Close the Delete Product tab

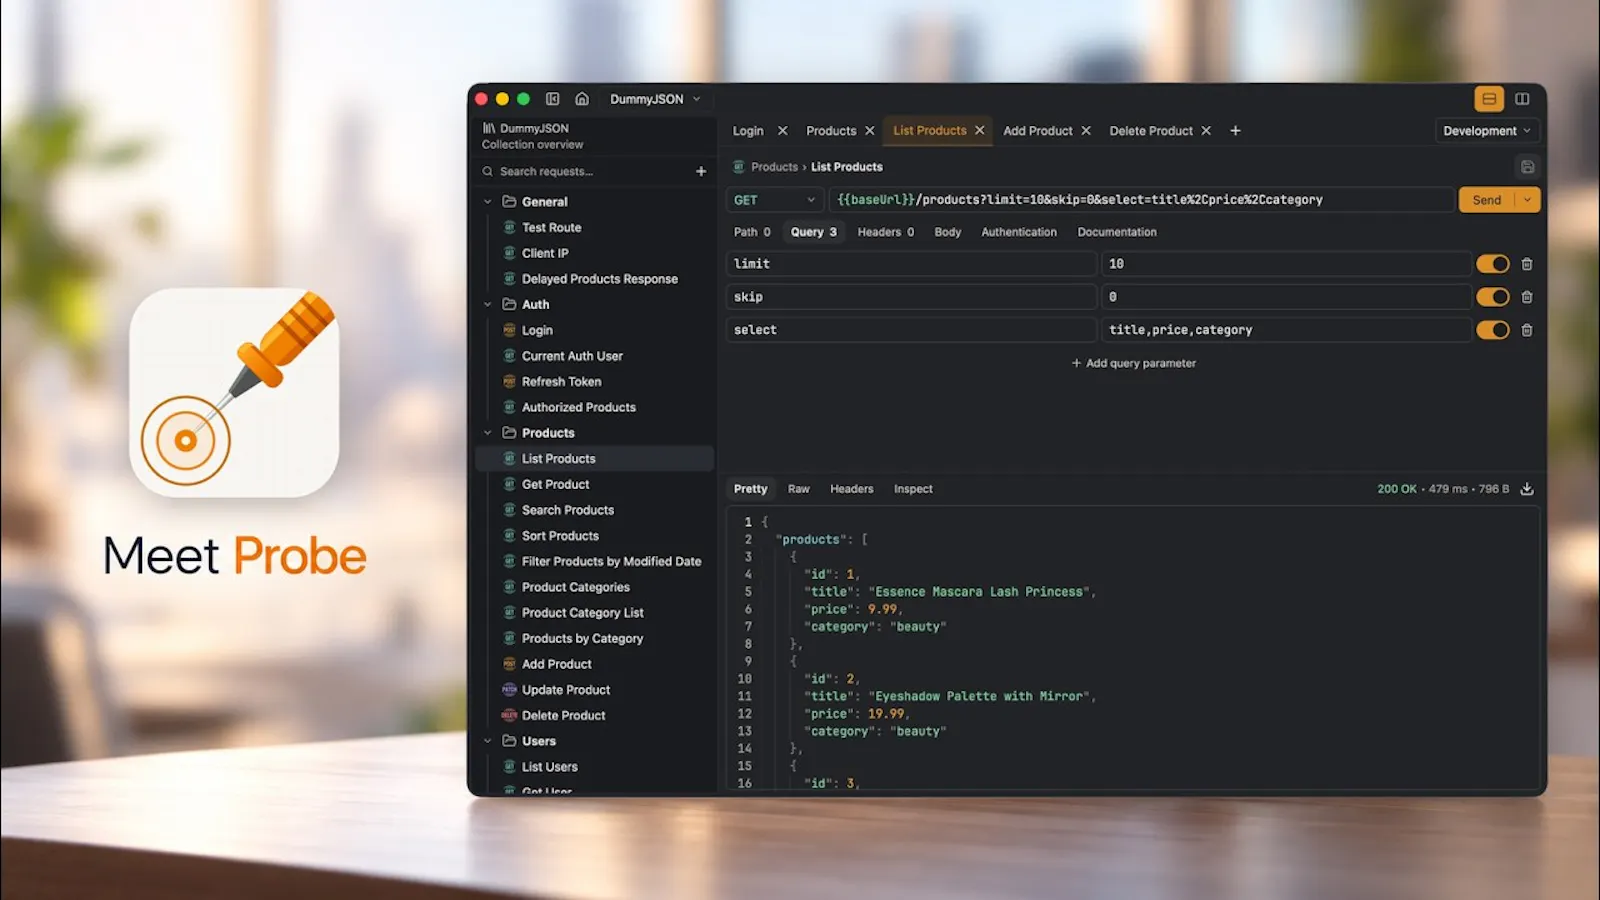click(x=1206, y=131)
